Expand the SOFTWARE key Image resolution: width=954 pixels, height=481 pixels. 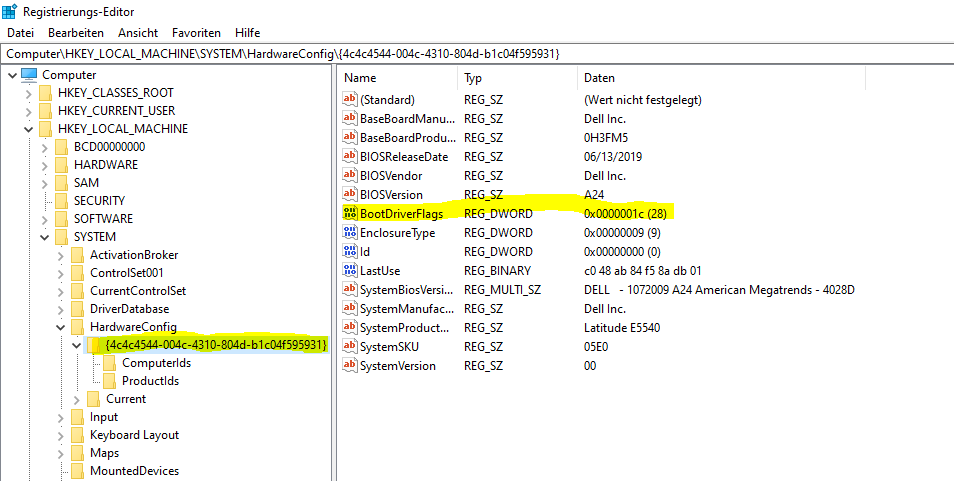click(44, 219)
